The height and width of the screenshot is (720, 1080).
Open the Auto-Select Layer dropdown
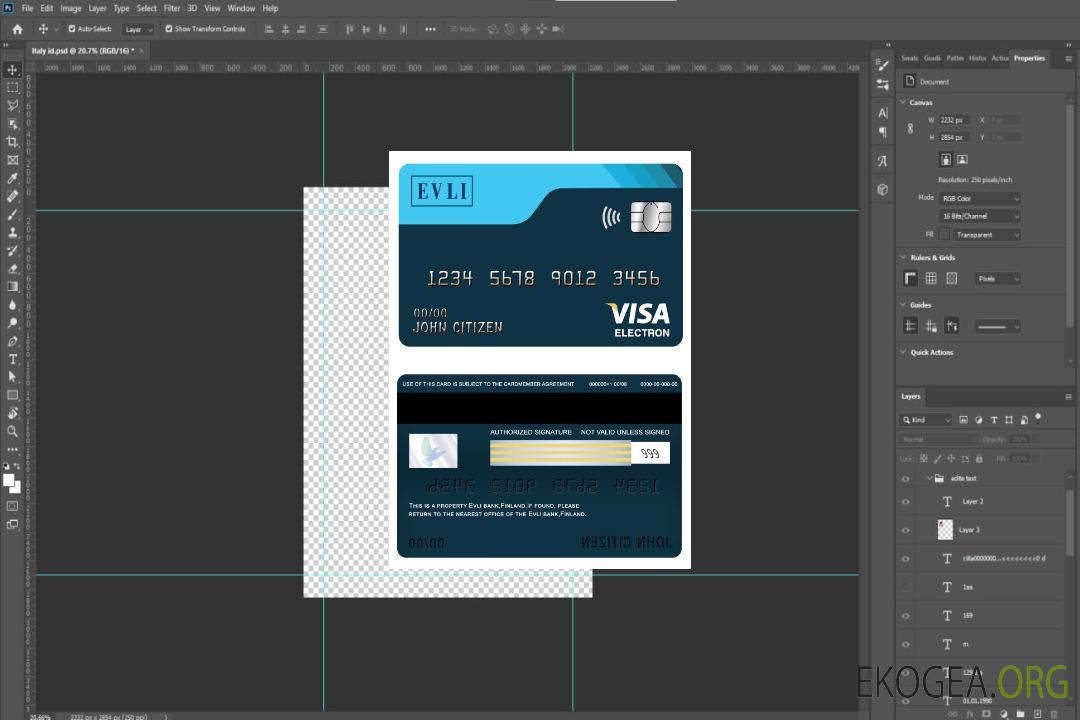[x=138, y=30]
